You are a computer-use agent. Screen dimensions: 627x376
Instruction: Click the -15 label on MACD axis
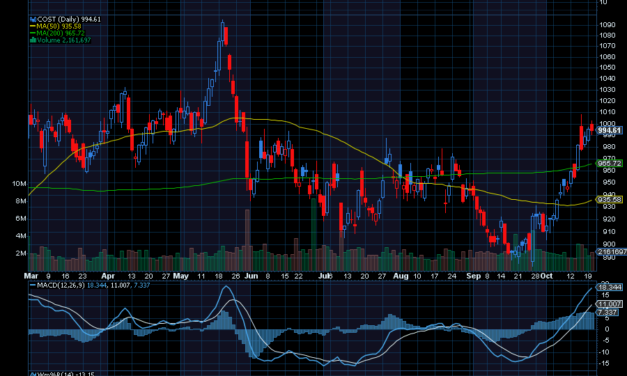click(x=603, y=363)
